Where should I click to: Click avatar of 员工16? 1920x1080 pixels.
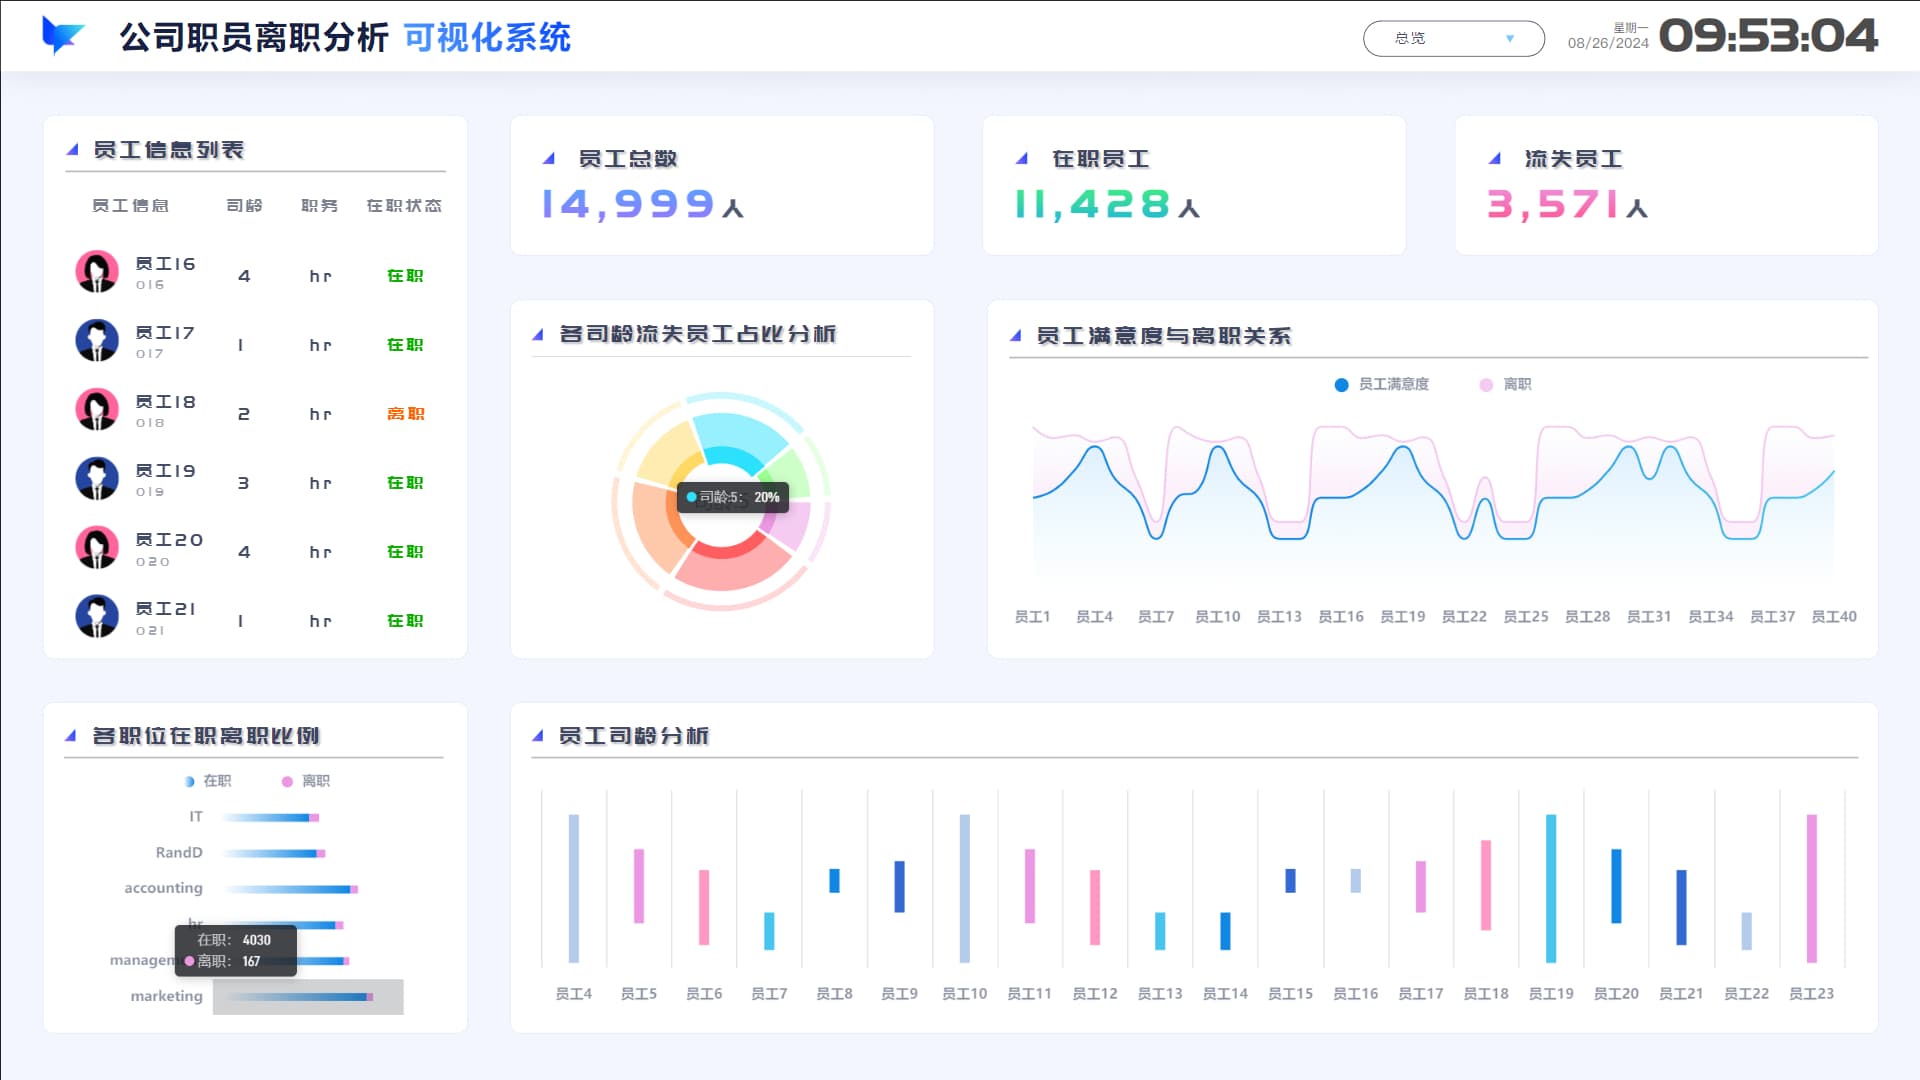click(97, 271)
